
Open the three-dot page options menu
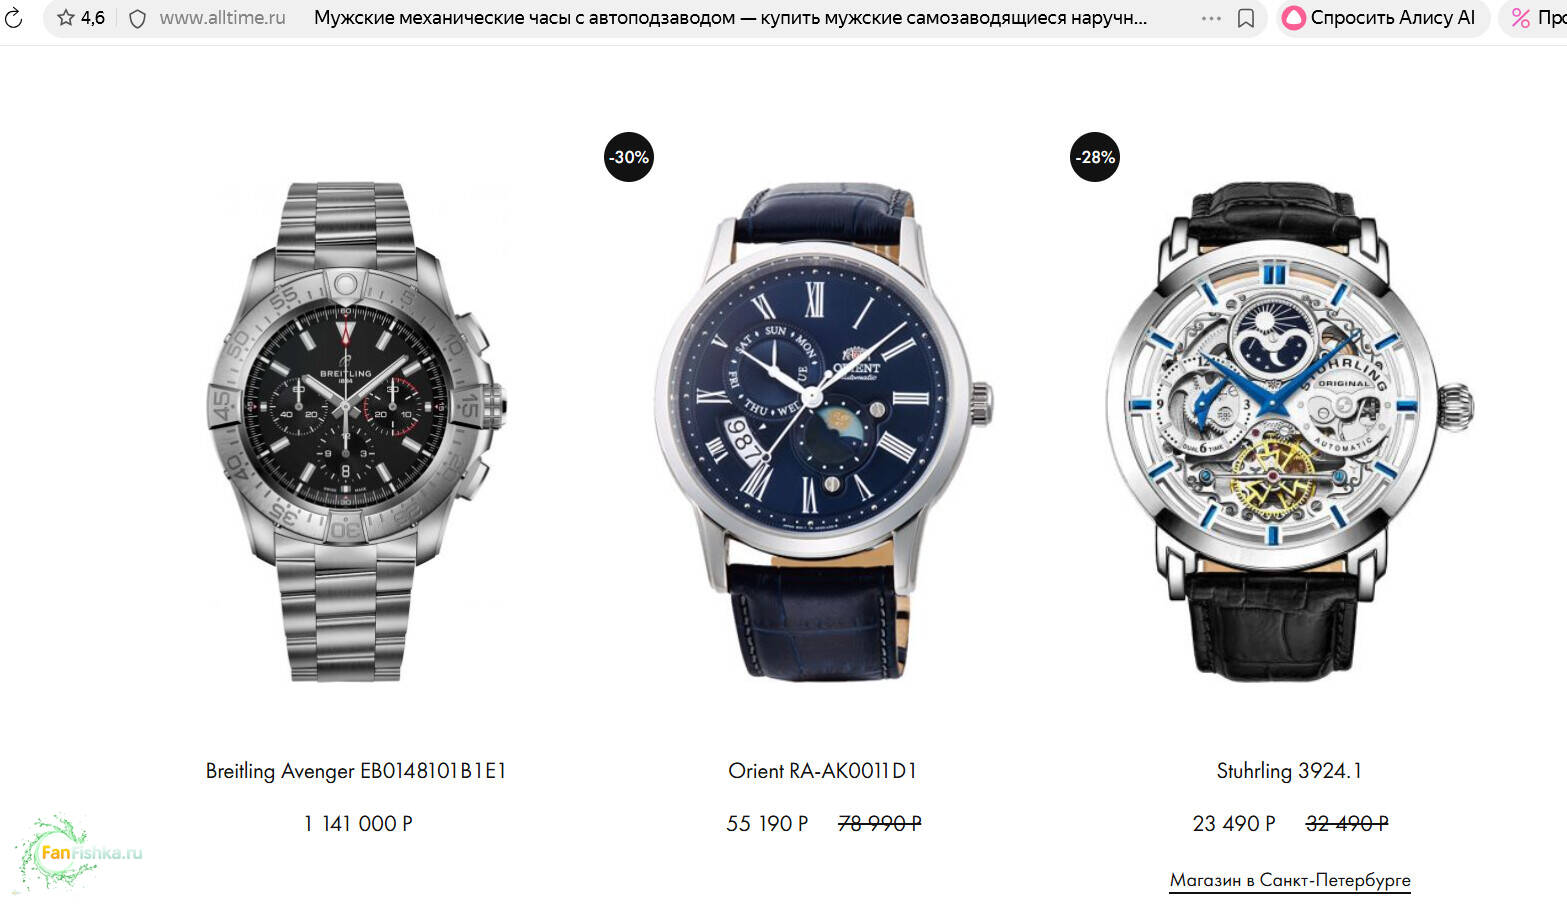pyautogui.click(x=1211, y=18)
